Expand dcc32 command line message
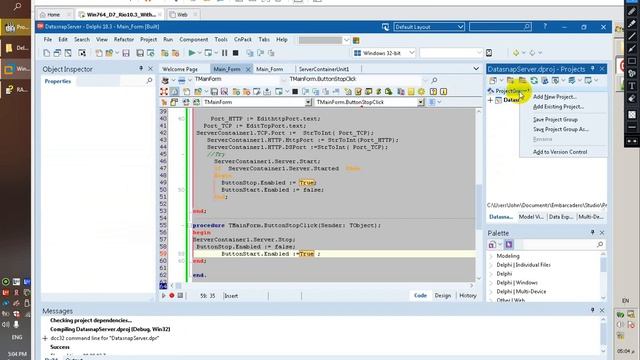Screen dimensions: 640x360 45,338
